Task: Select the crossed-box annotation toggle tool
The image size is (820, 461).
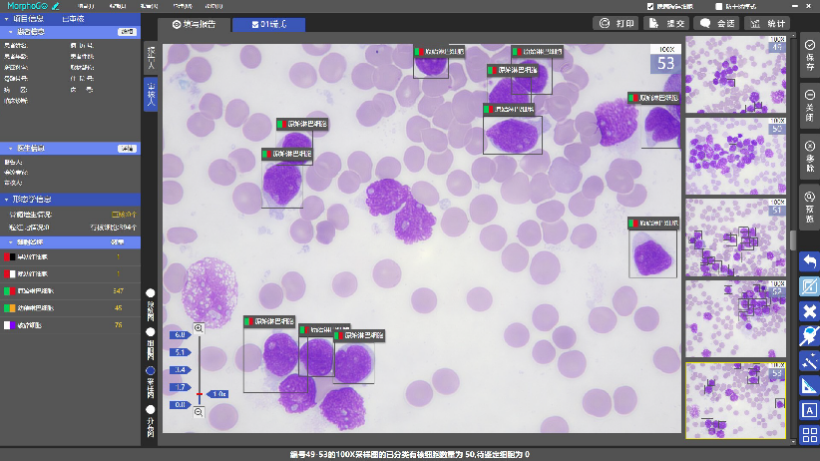Action: (x=809, y=286)
